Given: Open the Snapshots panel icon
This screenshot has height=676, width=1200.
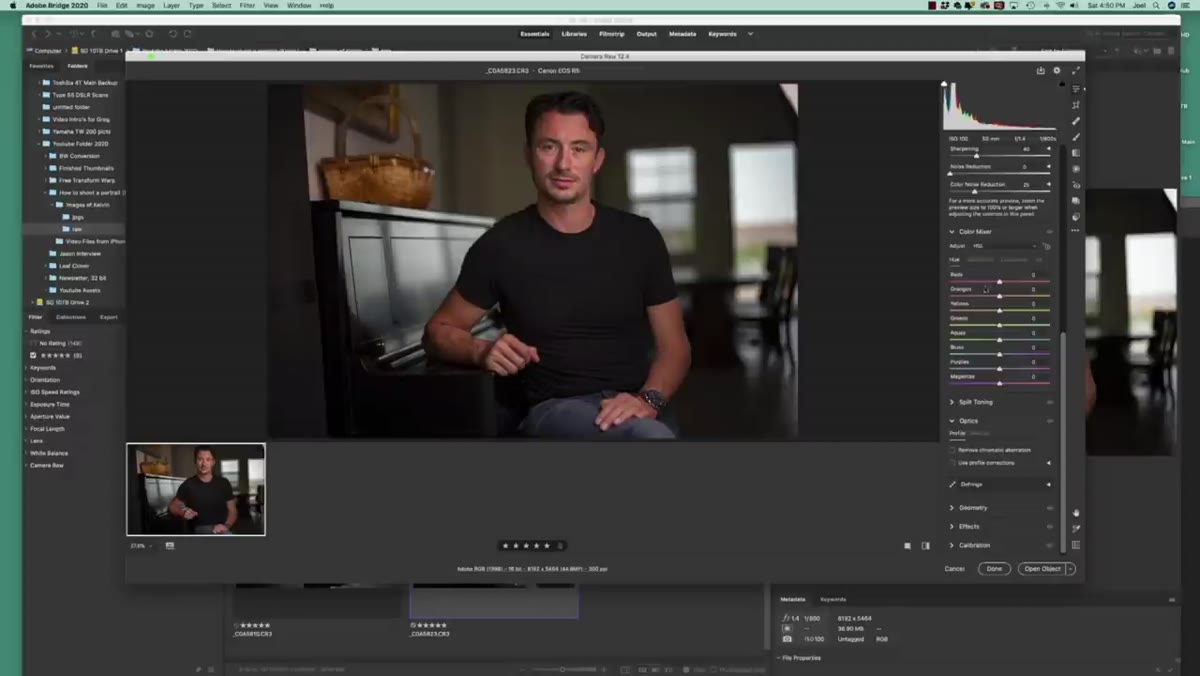Looking at the screenshot, I should [x=1076, y=201].
